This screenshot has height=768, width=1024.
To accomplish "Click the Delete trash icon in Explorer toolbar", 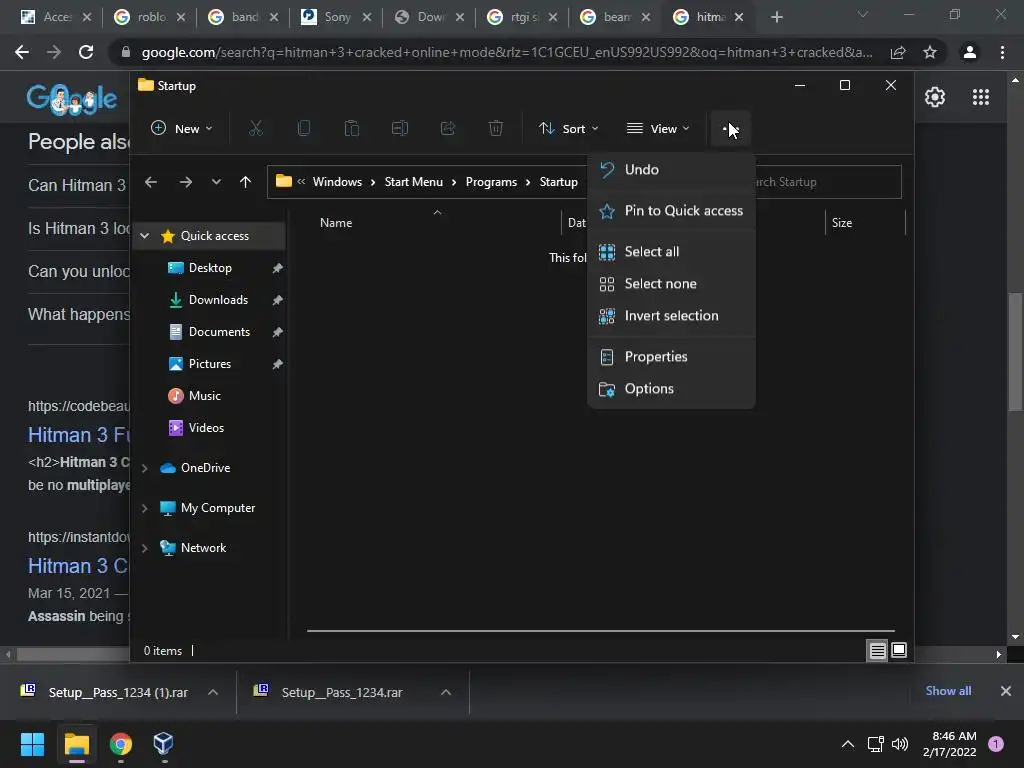I will click(496, 129).
